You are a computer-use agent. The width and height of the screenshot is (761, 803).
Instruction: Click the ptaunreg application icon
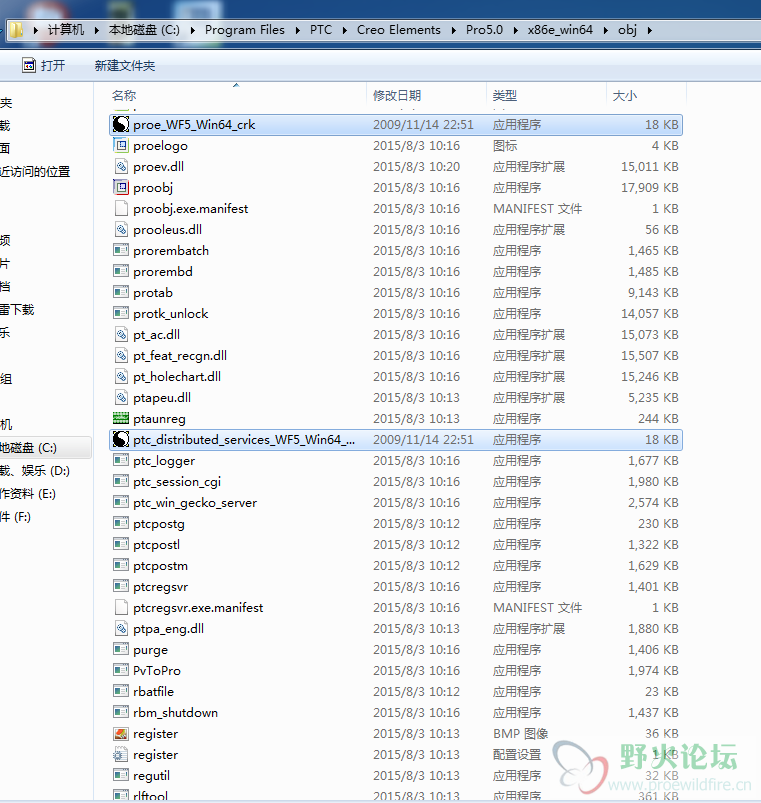coord(121,418)
